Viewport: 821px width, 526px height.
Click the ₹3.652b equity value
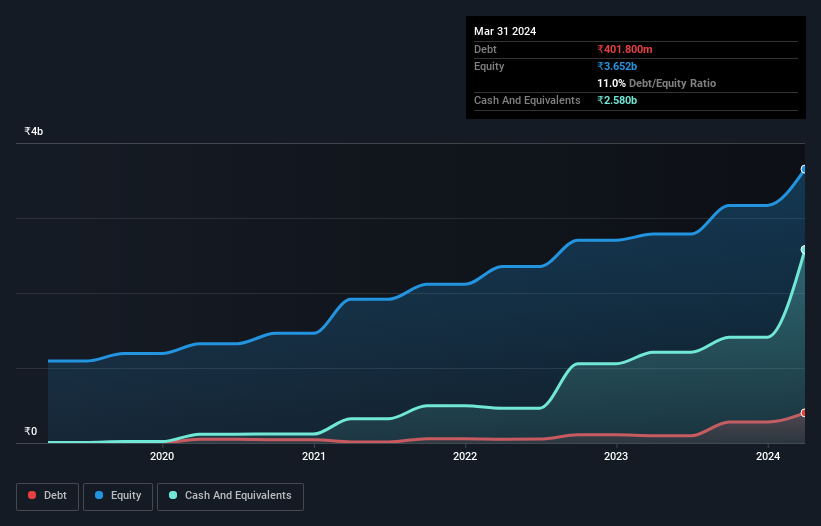tap(617, 66)
